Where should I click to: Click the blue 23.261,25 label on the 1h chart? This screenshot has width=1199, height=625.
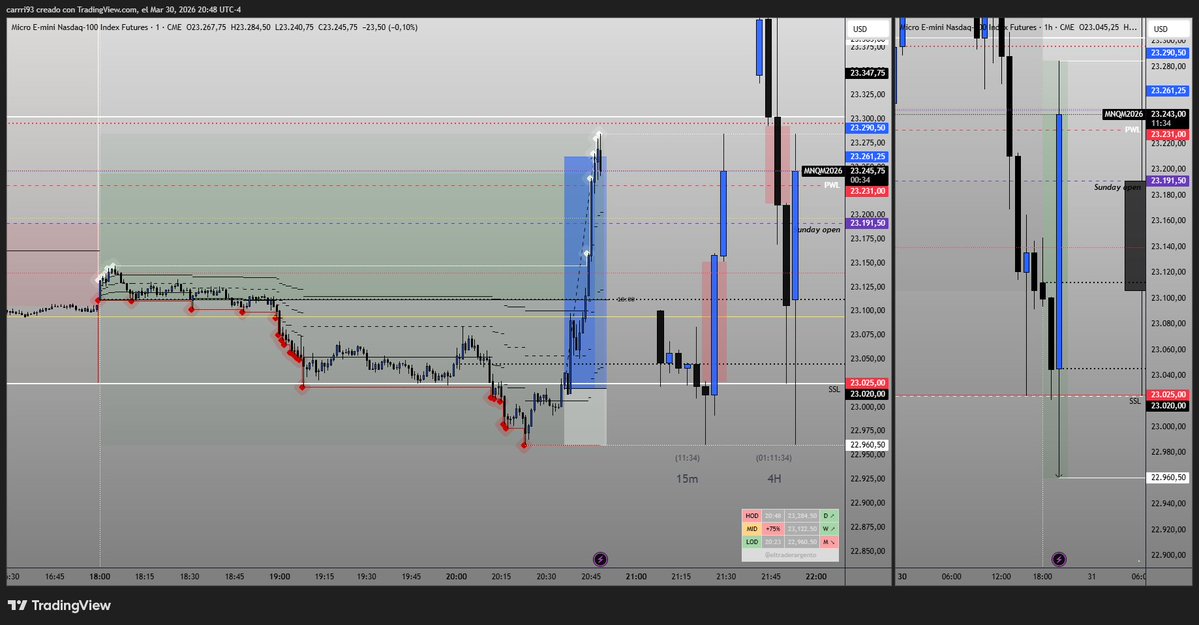tap(1168, 90)
